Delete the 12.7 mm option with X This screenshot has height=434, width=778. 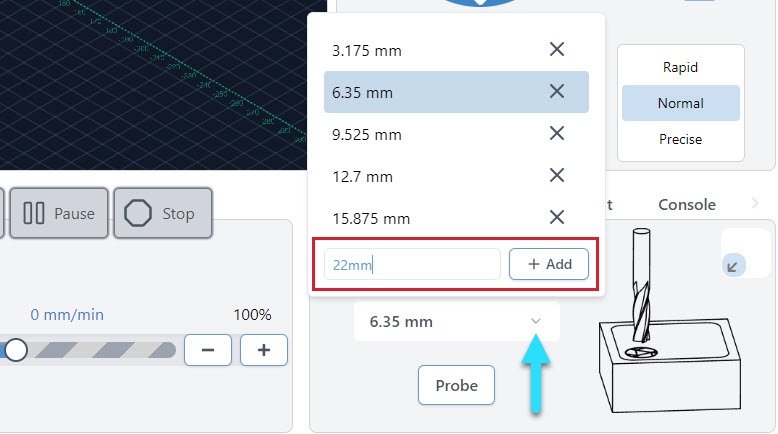(557, 176)
